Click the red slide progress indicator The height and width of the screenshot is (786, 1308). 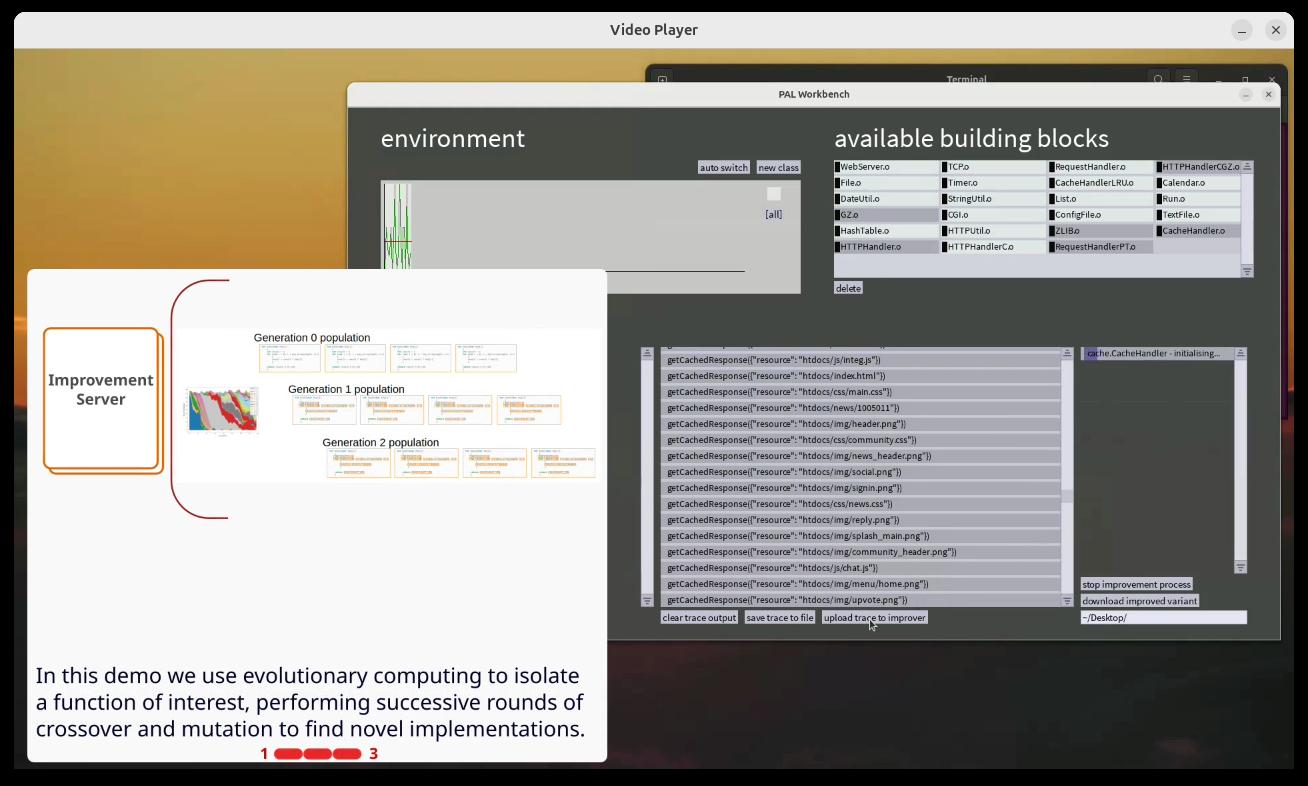point(317,754)
